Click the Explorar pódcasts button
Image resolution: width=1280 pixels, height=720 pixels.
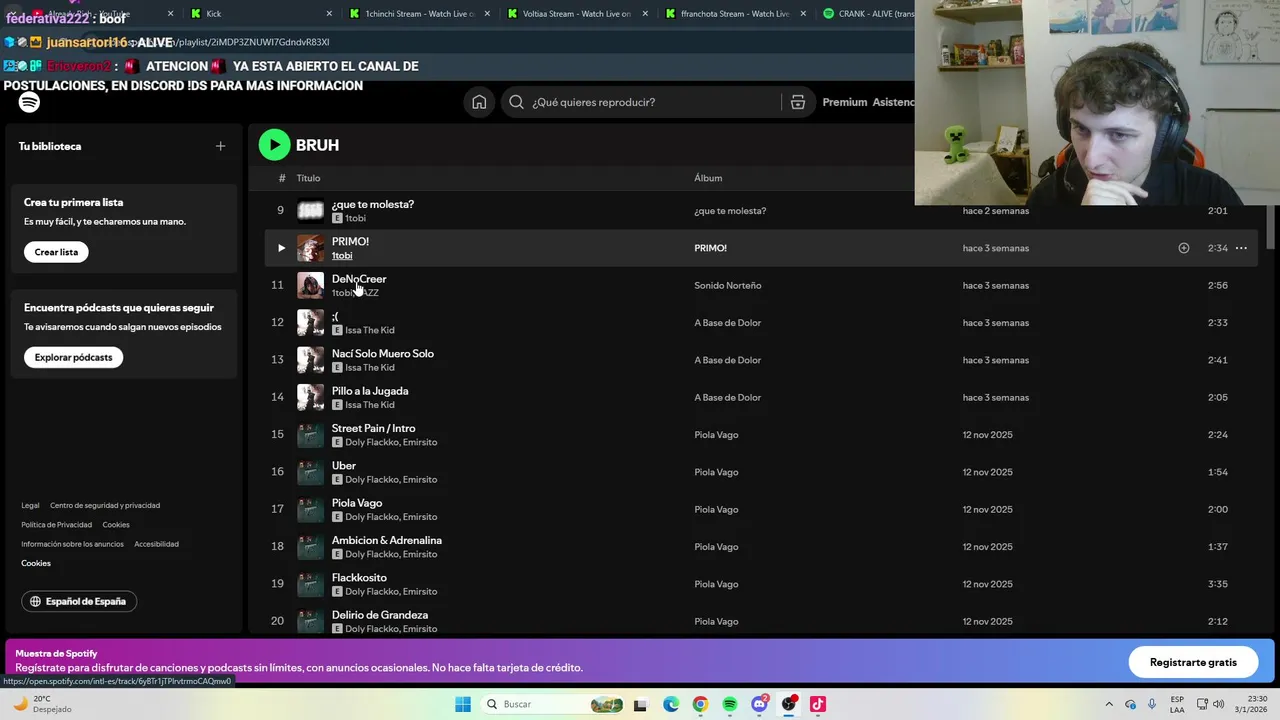coord(73,357)
